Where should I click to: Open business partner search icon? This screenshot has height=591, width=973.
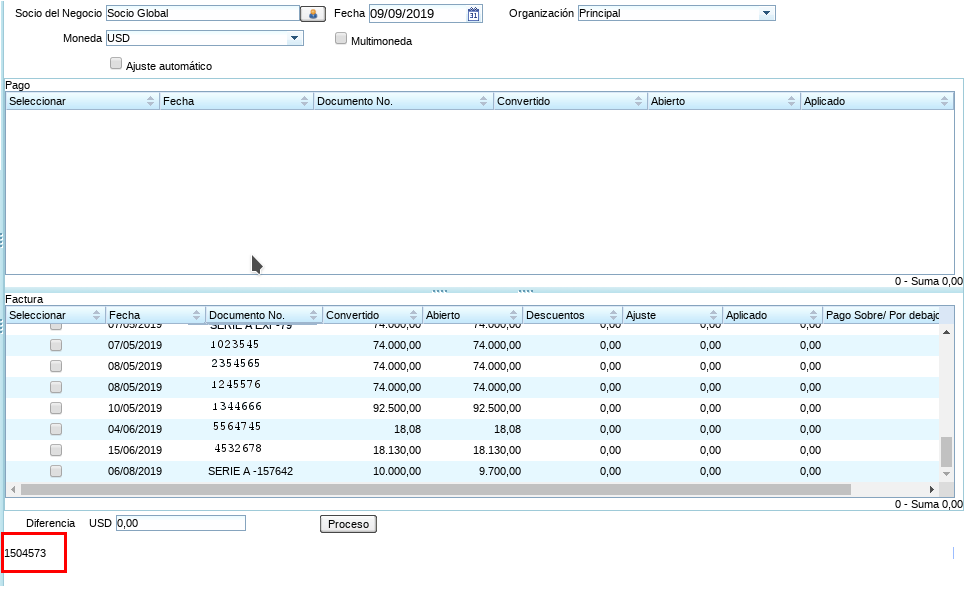coord(313,14)
